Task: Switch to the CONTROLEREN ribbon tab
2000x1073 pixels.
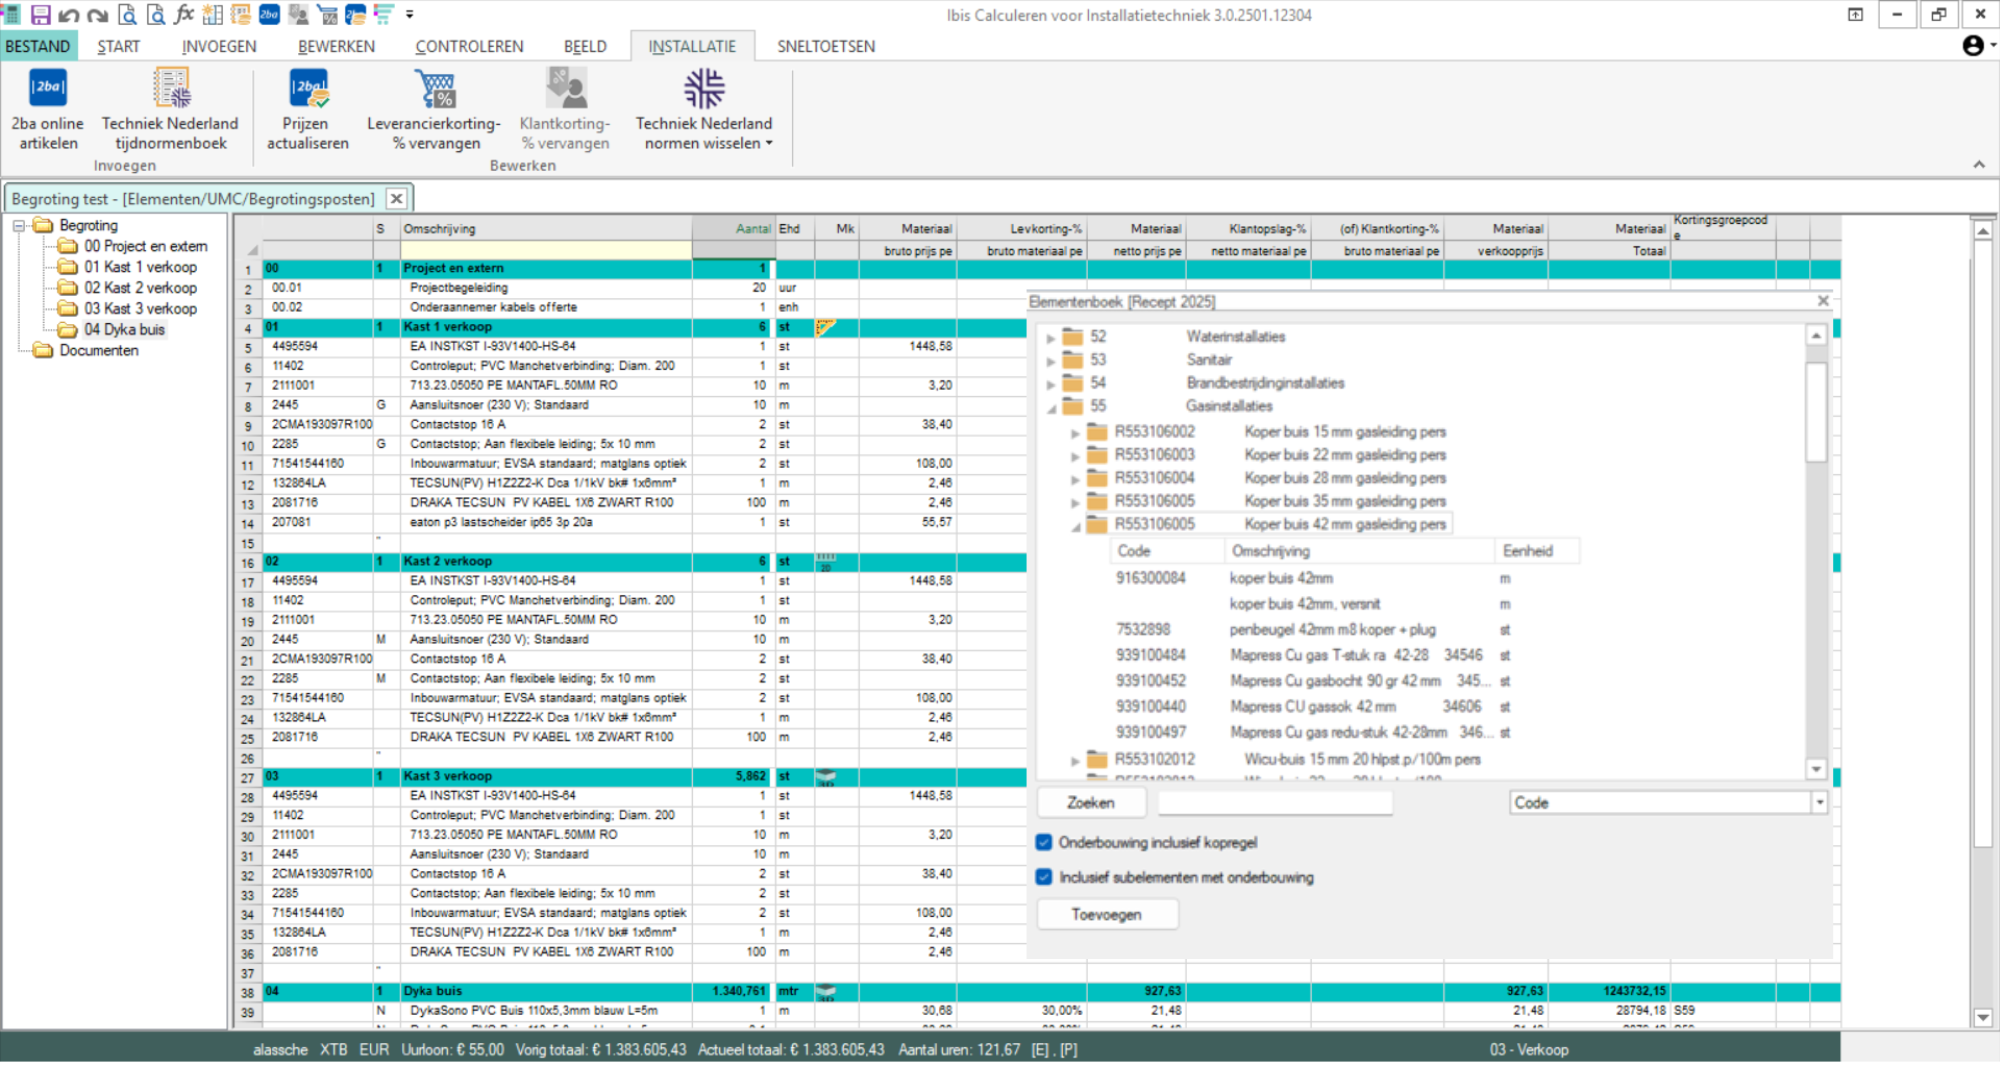Action: (469, 46)
